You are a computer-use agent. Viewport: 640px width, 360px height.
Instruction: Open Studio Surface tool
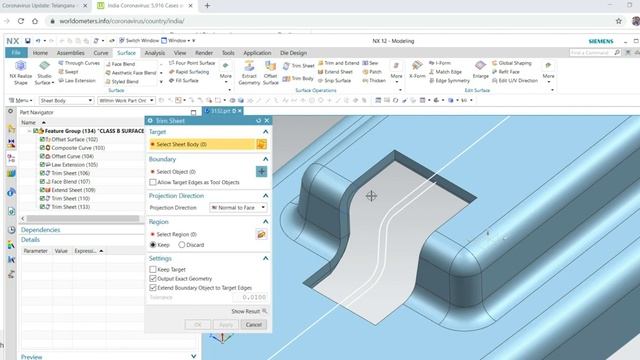tap(44, 73)
